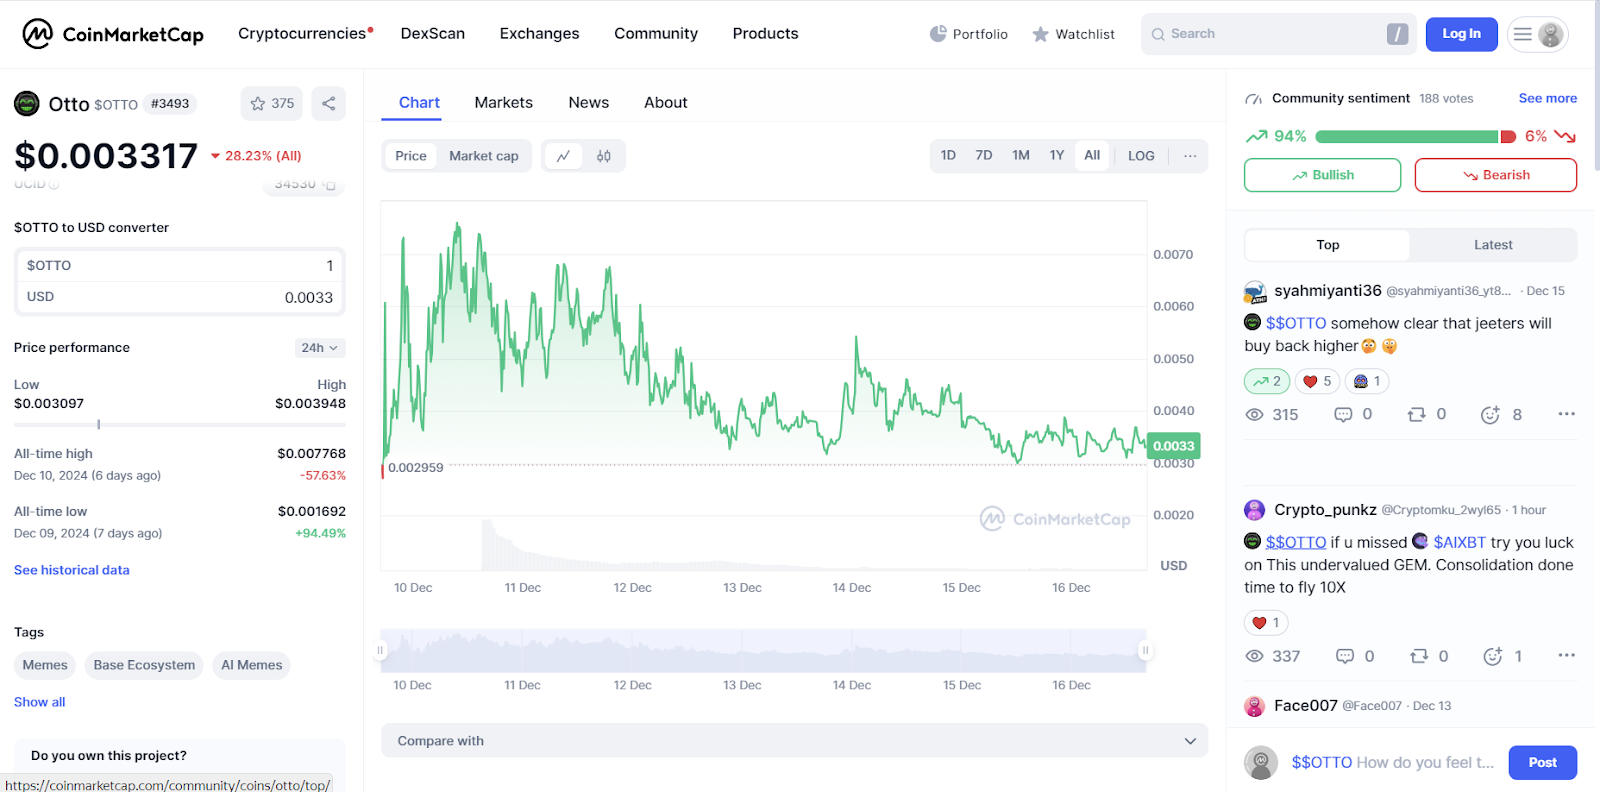
Task: Open more options on Crypto_punkz post
Action: point(1566,656)
